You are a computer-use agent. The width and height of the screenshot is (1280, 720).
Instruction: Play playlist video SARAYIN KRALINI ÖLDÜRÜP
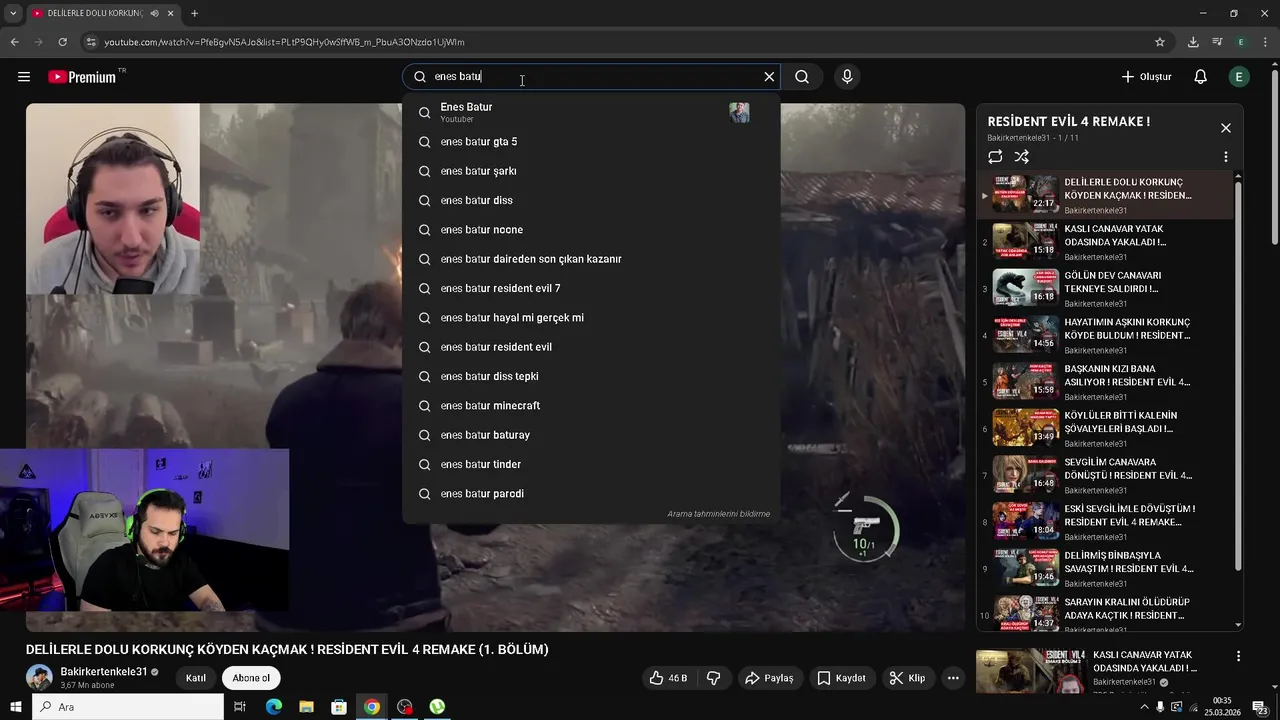pyautogui.click(x=1105, y=612)
